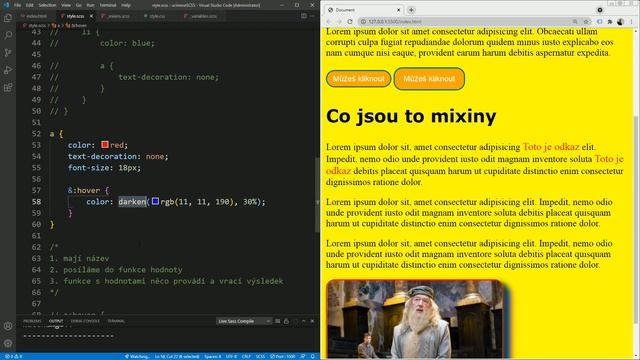Open new browser tab with plus
This screenshot has width=640, height=360.
click(411, 10)
